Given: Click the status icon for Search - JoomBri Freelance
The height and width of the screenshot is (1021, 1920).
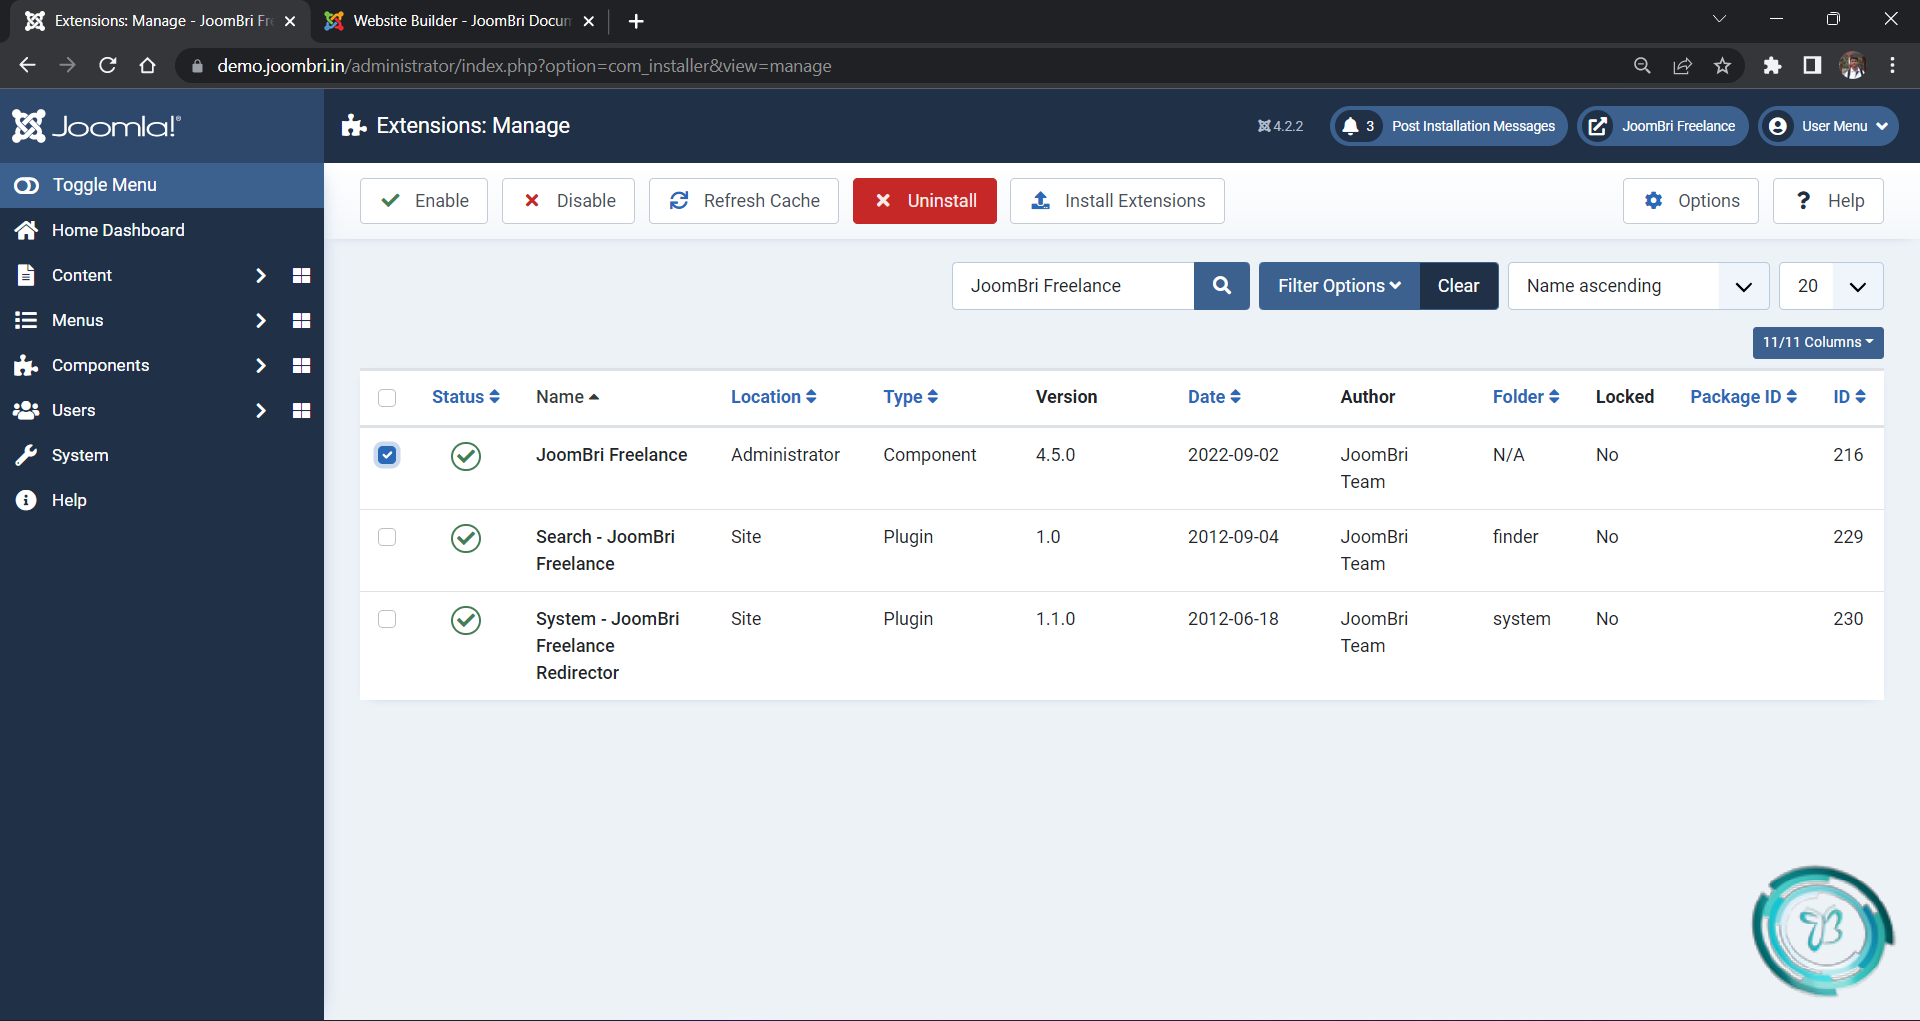Looking at the screenshot, I should pyautogui.click(x=466, y=538).
